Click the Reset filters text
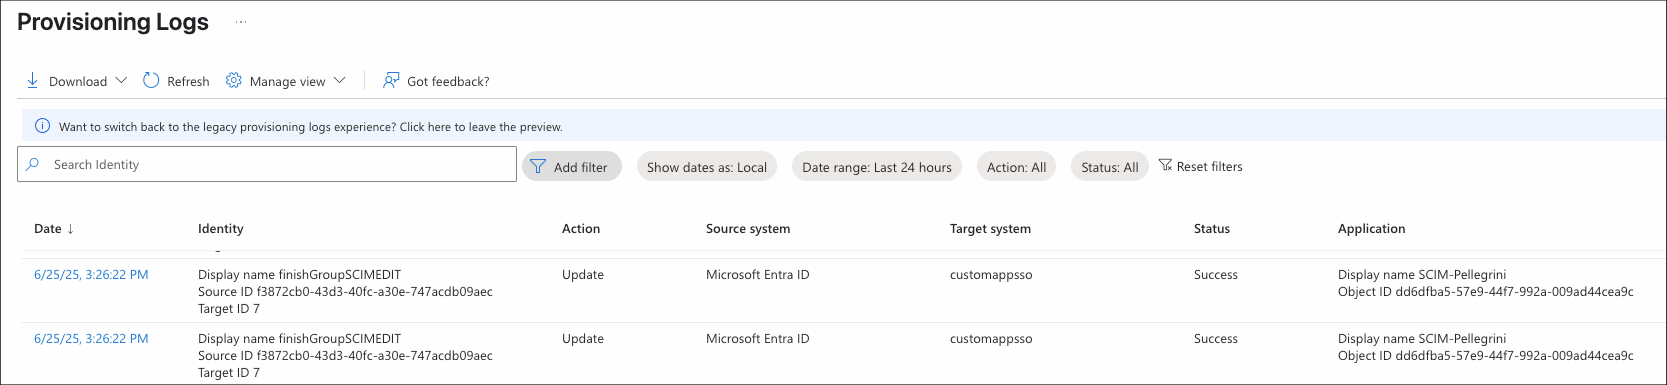This screenshot has height=385, width=1667. (x=1210, y=166)
